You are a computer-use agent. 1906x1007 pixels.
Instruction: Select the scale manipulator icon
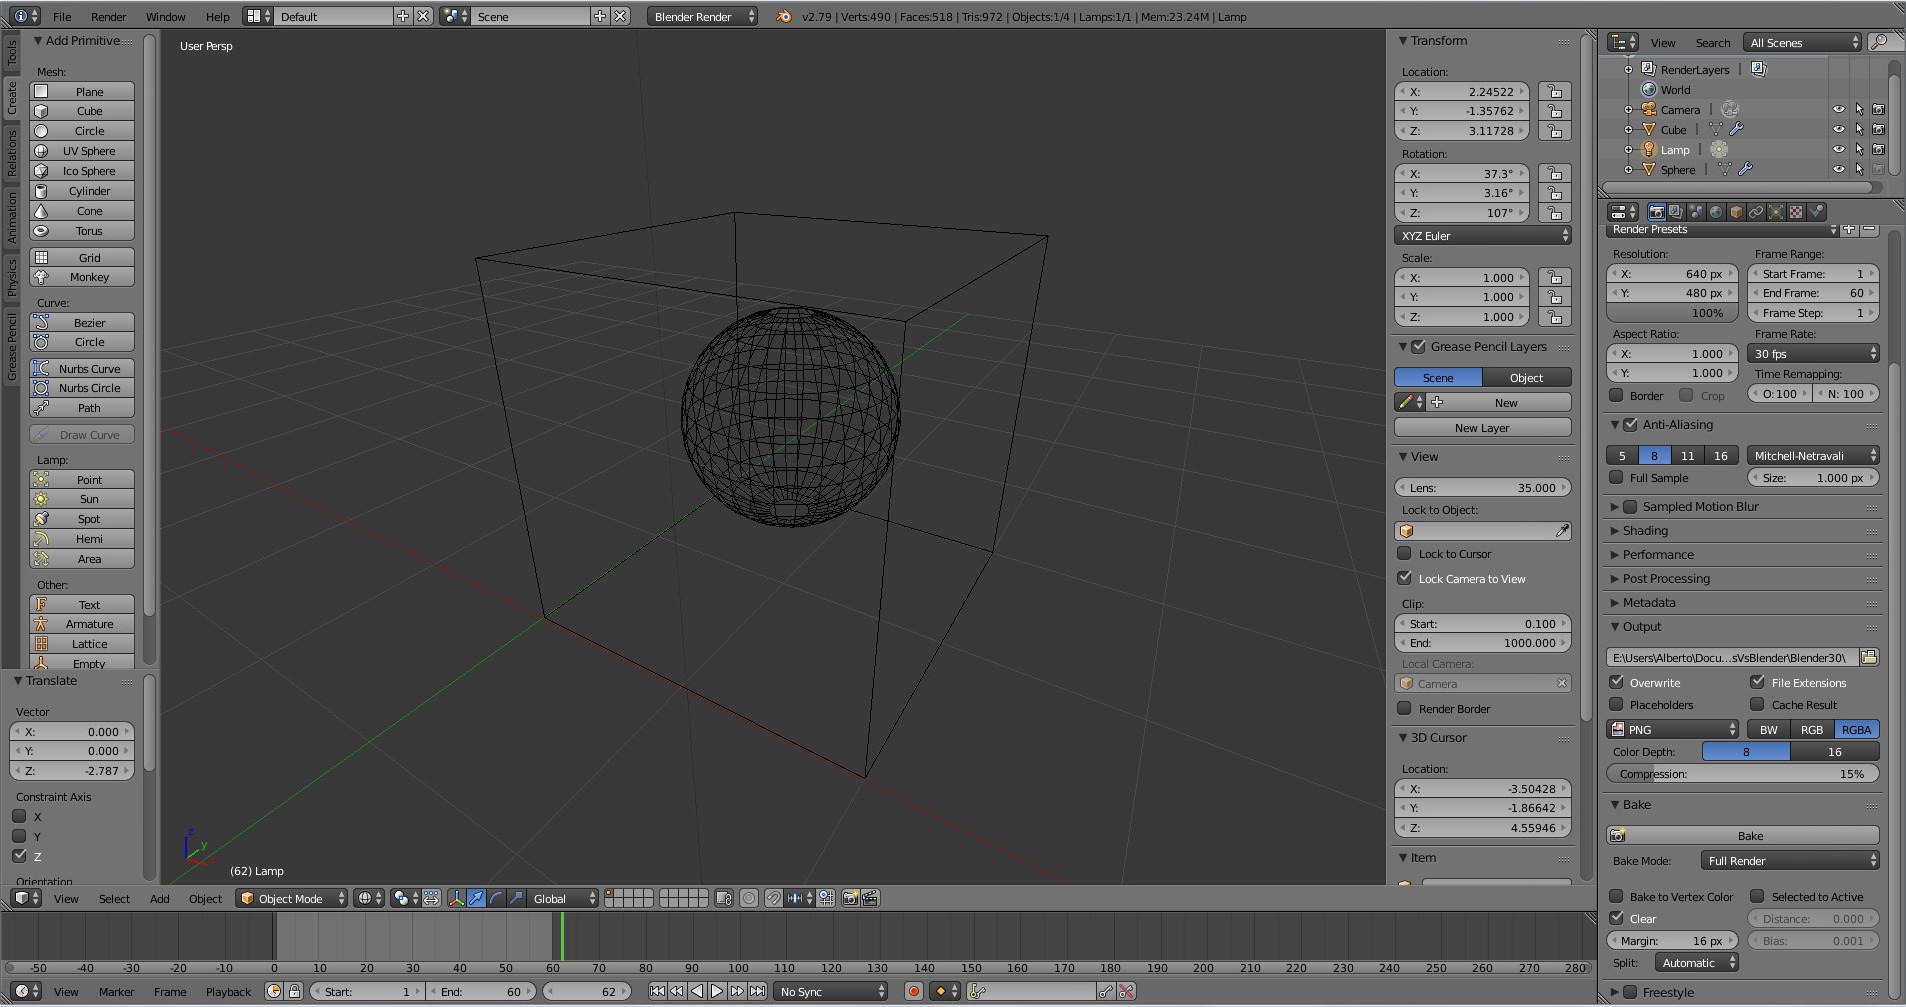(x=516, y=898)
